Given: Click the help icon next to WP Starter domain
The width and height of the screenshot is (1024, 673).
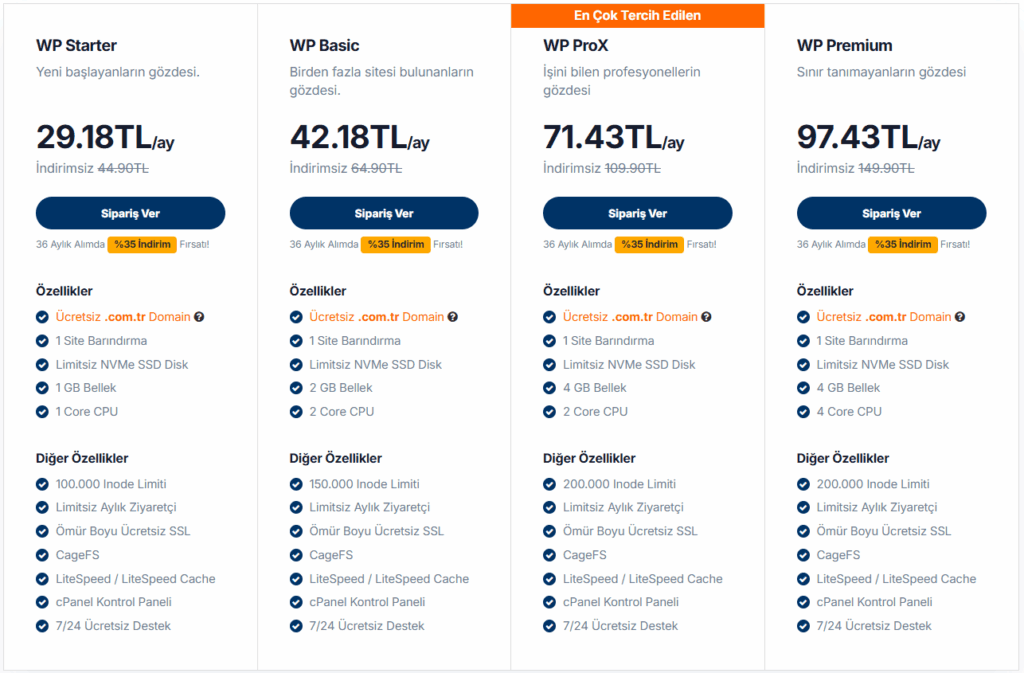Looking at the screenshot, I should pos(198,316).
